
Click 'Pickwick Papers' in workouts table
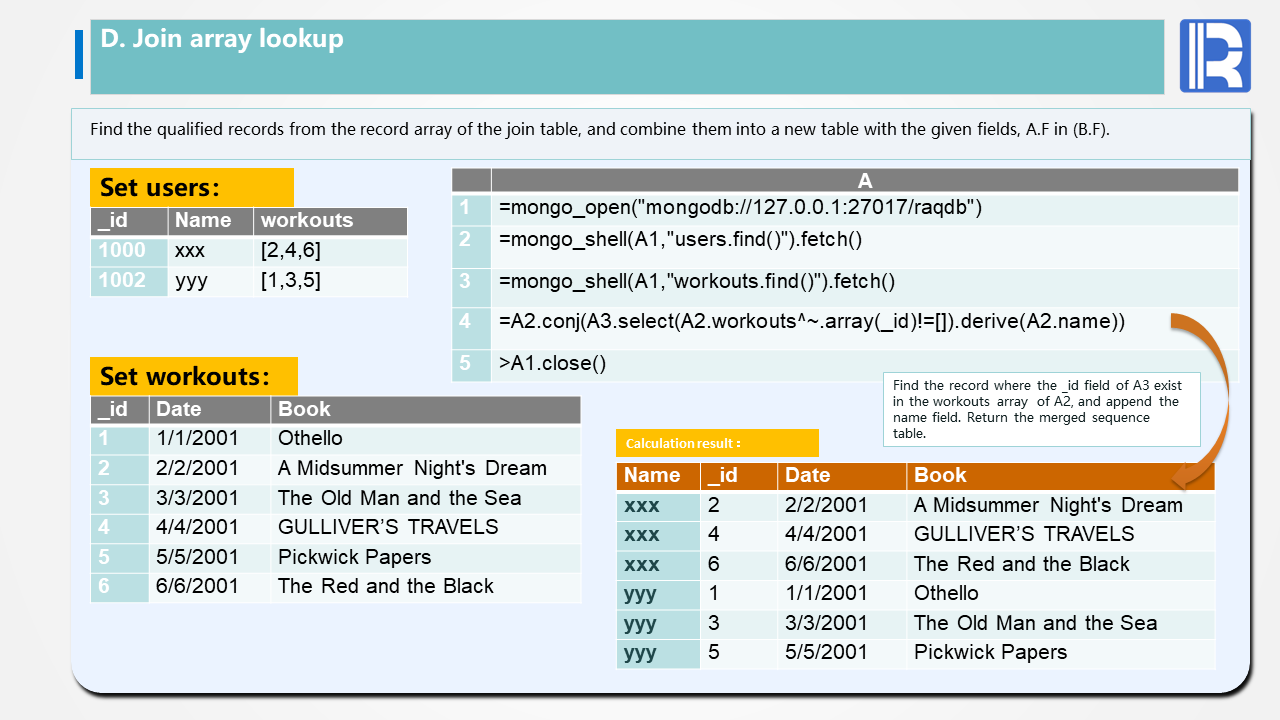pyautogui.click(x=355, y=557)
